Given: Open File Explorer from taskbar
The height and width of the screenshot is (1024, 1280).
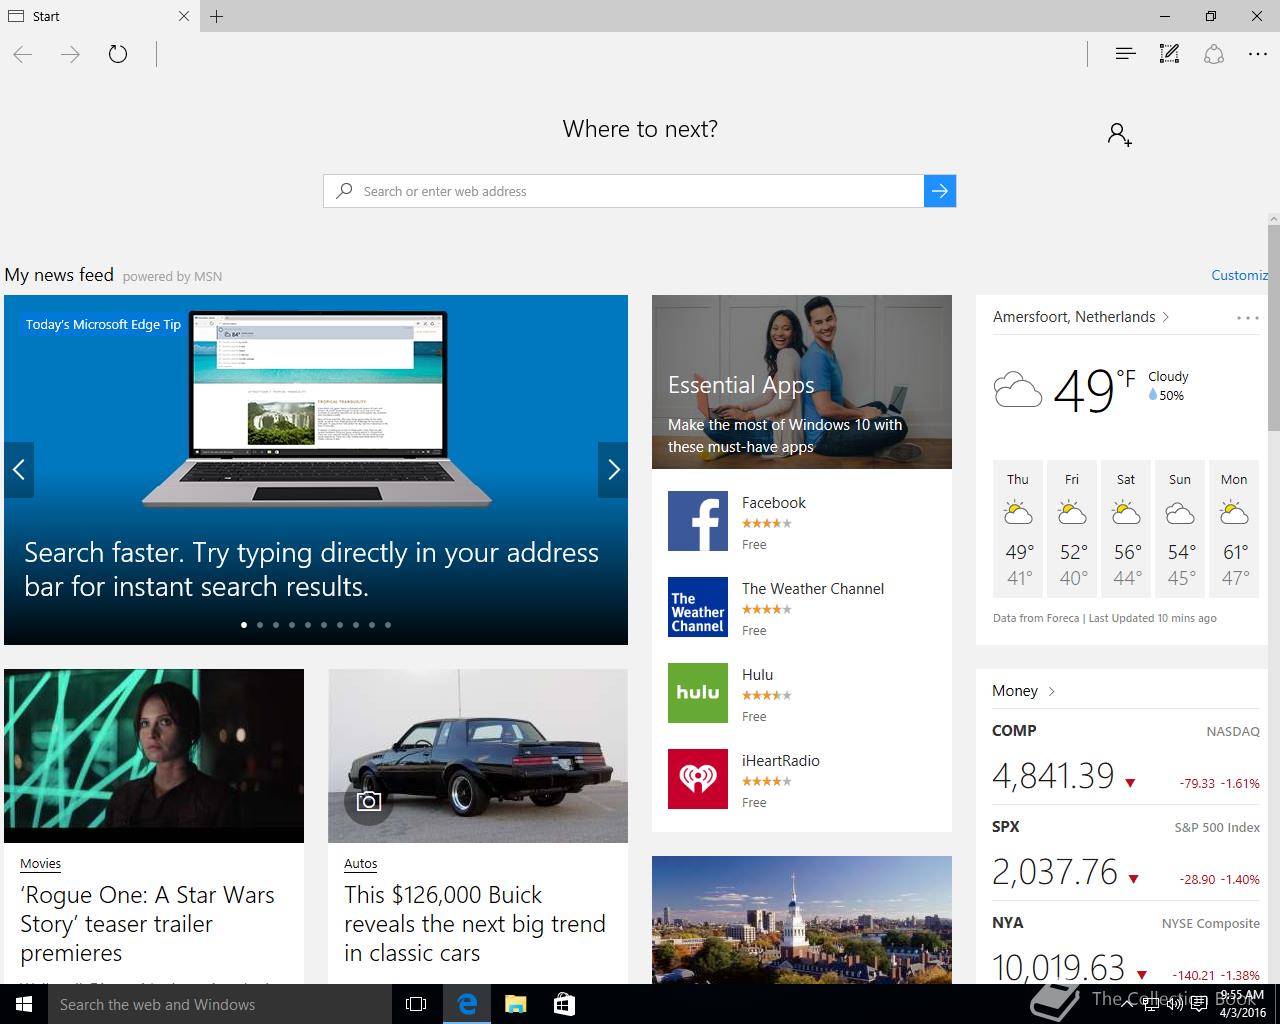Looking at the screenshot, I should [x=515, y=1004].
